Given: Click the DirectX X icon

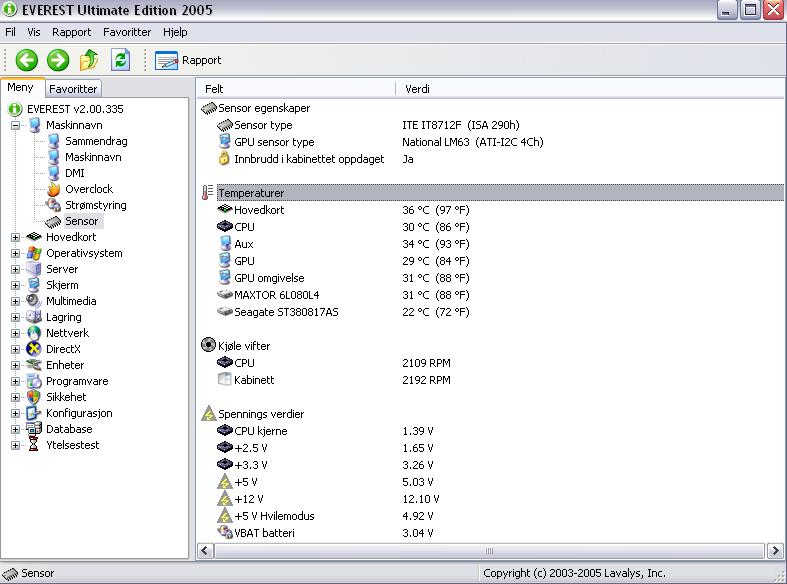Looking at the screenshot, I should 34,349.
